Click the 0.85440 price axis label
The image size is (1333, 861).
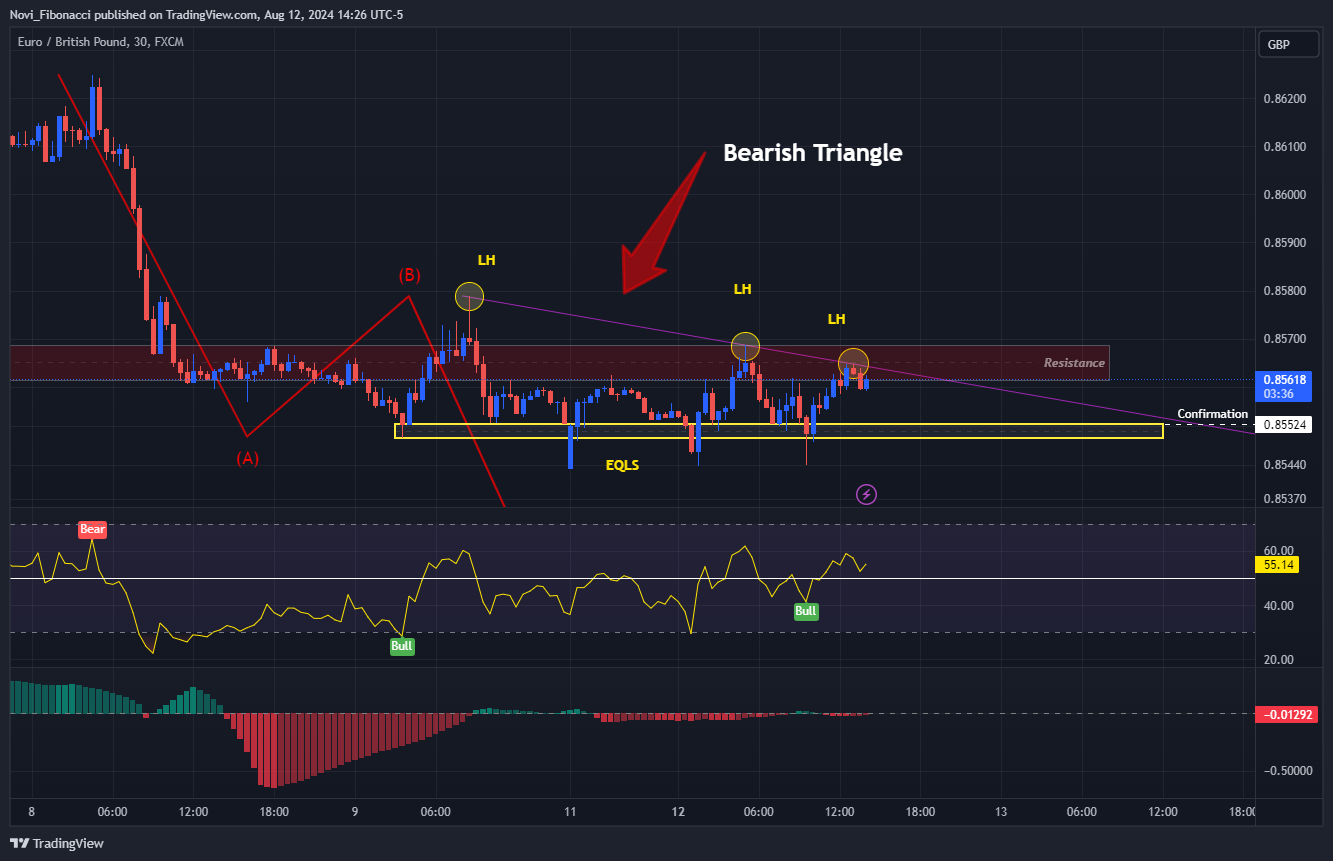point(1285,465)
